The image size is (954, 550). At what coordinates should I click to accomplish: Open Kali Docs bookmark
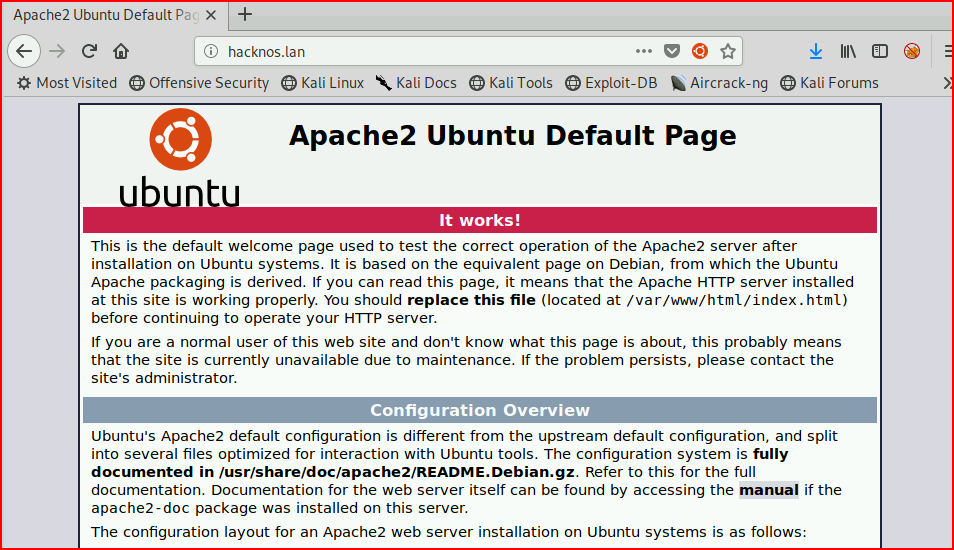coord(416,83)
